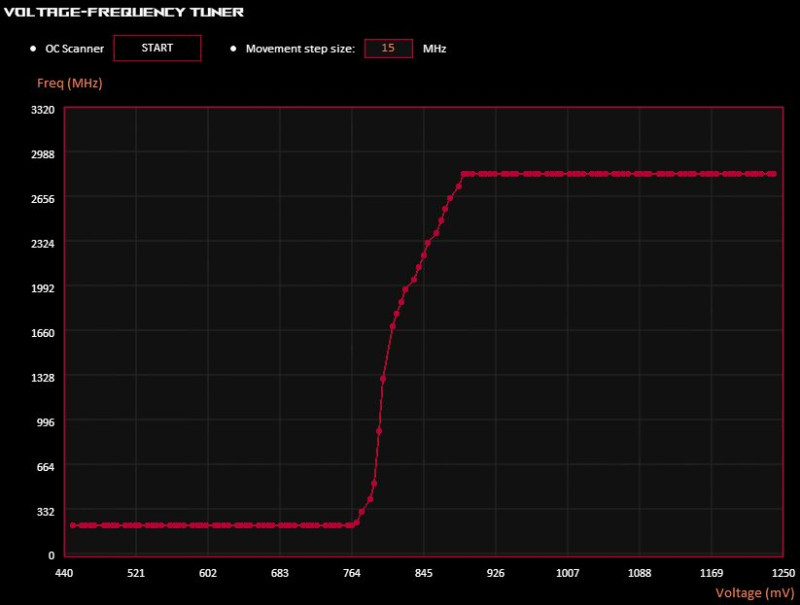Click the "Voltage (mV)" axis label
Screen dimensions: 800x605
(755, 593)
